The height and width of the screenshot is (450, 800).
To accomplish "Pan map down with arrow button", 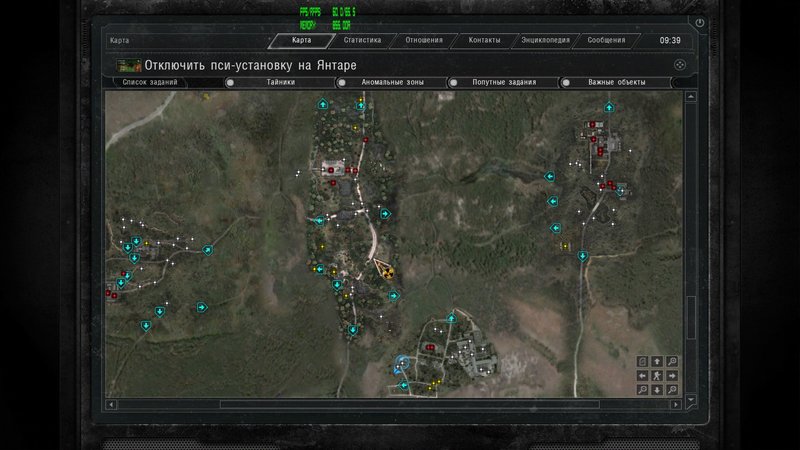I will coord(657,389).
